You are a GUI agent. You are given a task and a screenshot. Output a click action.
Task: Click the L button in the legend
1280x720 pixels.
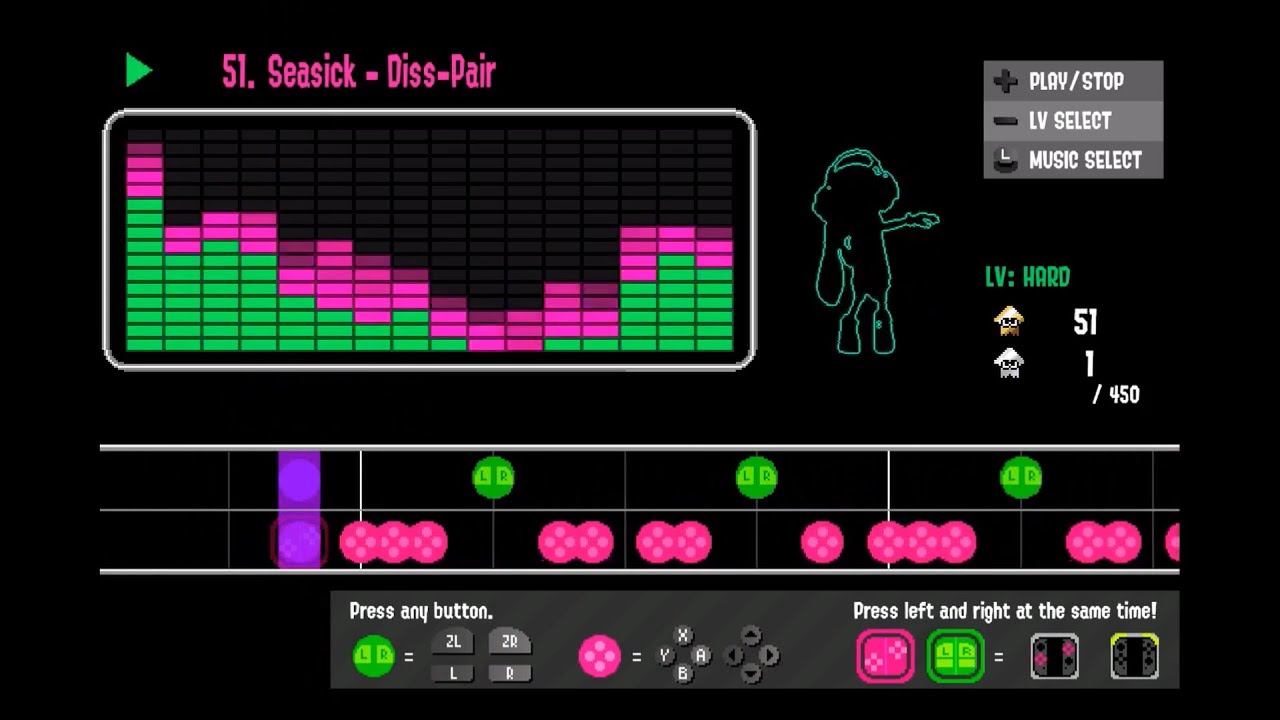click(453, 673)
